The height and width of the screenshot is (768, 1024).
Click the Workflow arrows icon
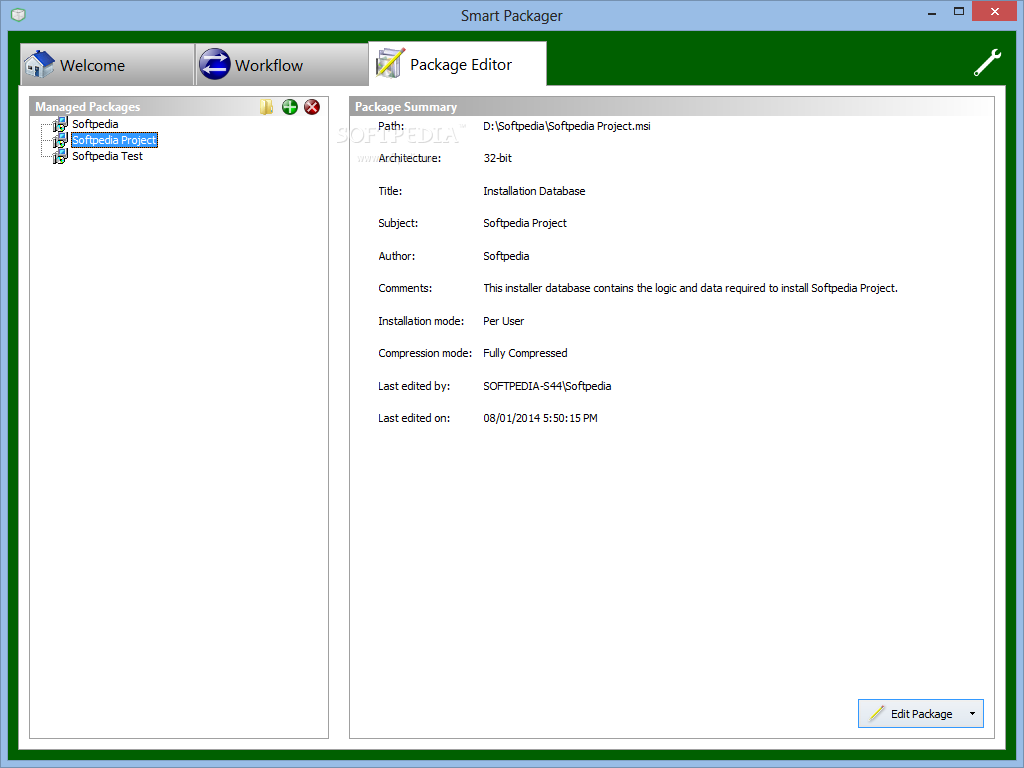[214, 65]
